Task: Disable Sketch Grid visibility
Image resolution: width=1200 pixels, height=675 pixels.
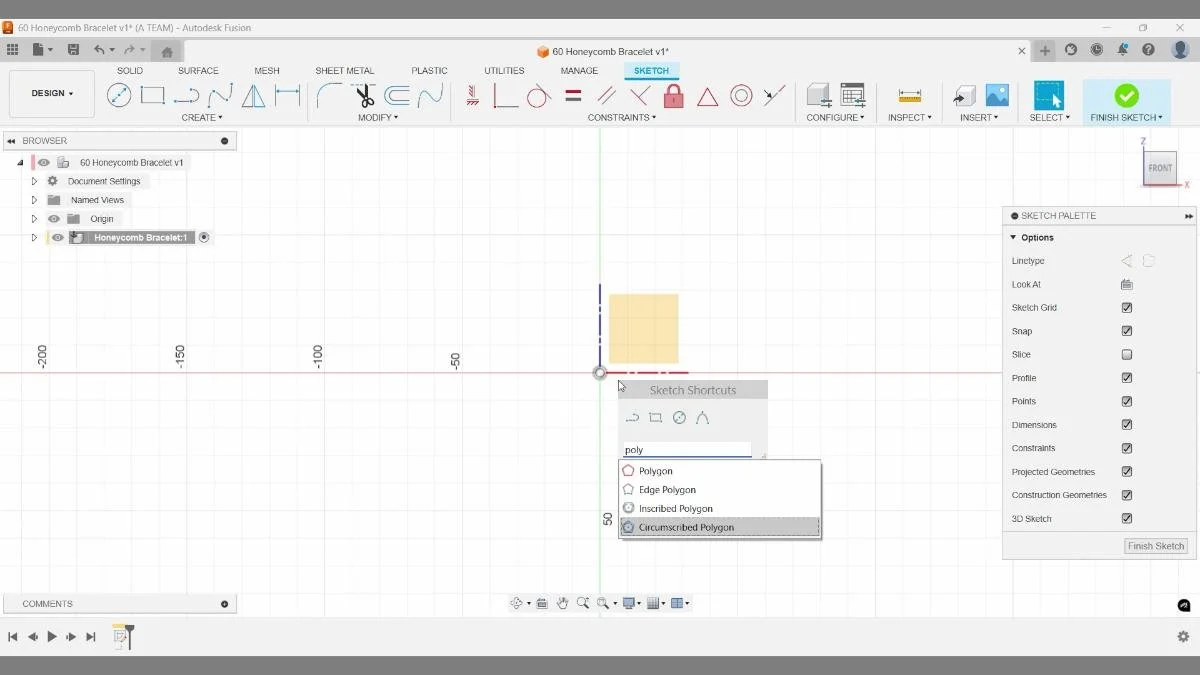Action: tap(1127, 307)
